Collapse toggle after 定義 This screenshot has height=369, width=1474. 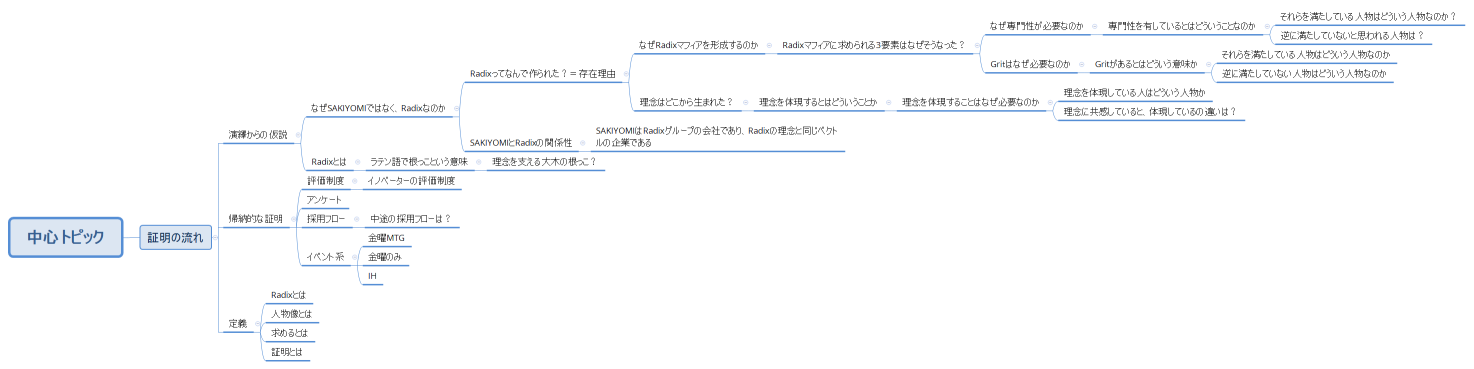258,324
